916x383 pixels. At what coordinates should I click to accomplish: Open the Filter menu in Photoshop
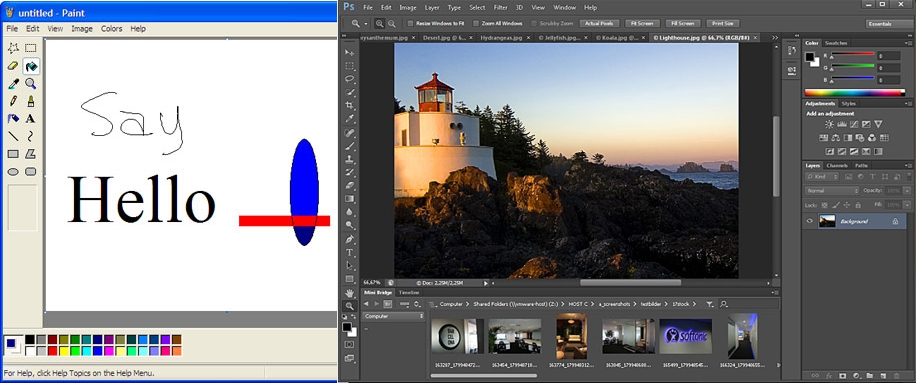501,8
